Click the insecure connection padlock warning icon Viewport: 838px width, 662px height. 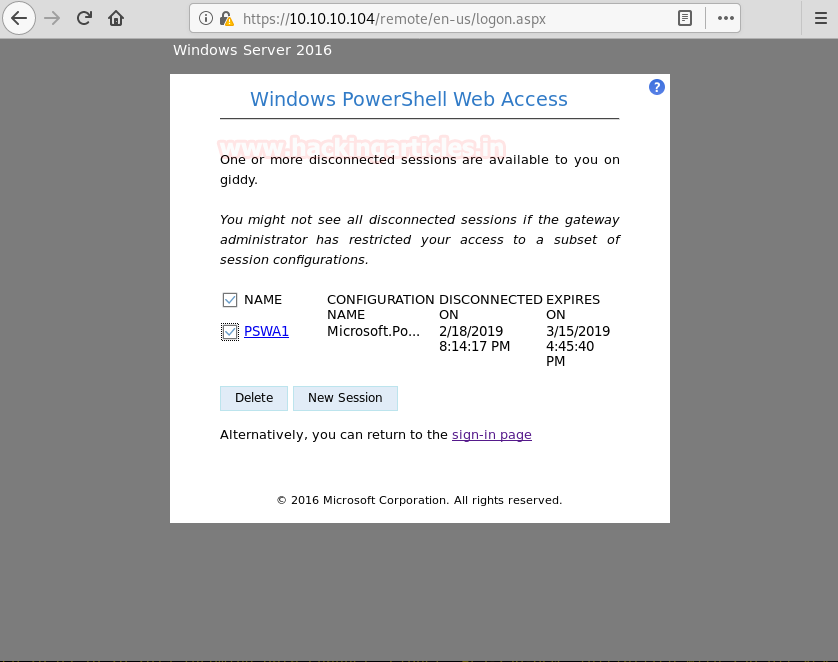point(227,19)
